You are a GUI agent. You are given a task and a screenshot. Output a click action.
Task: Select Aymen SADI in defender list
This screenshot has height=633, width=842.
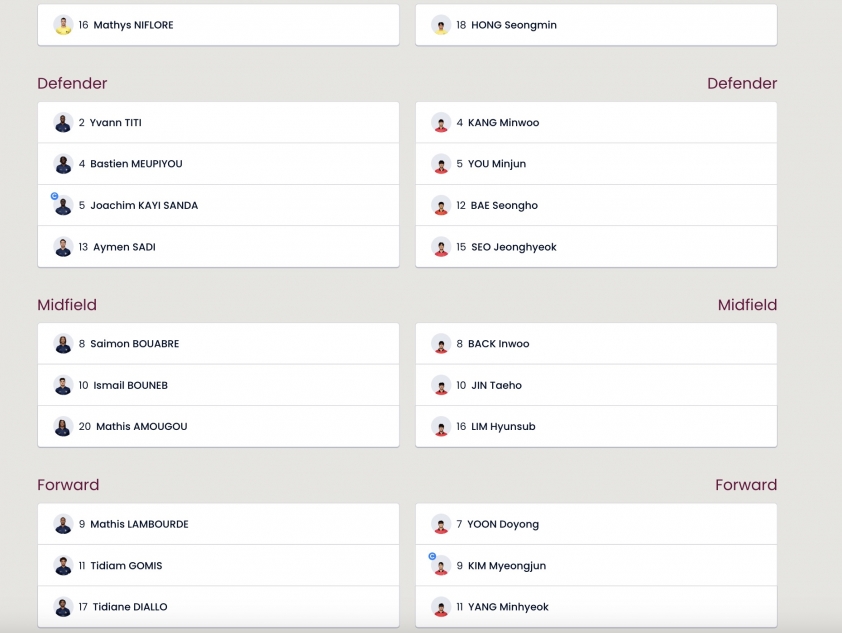(218, 246)
